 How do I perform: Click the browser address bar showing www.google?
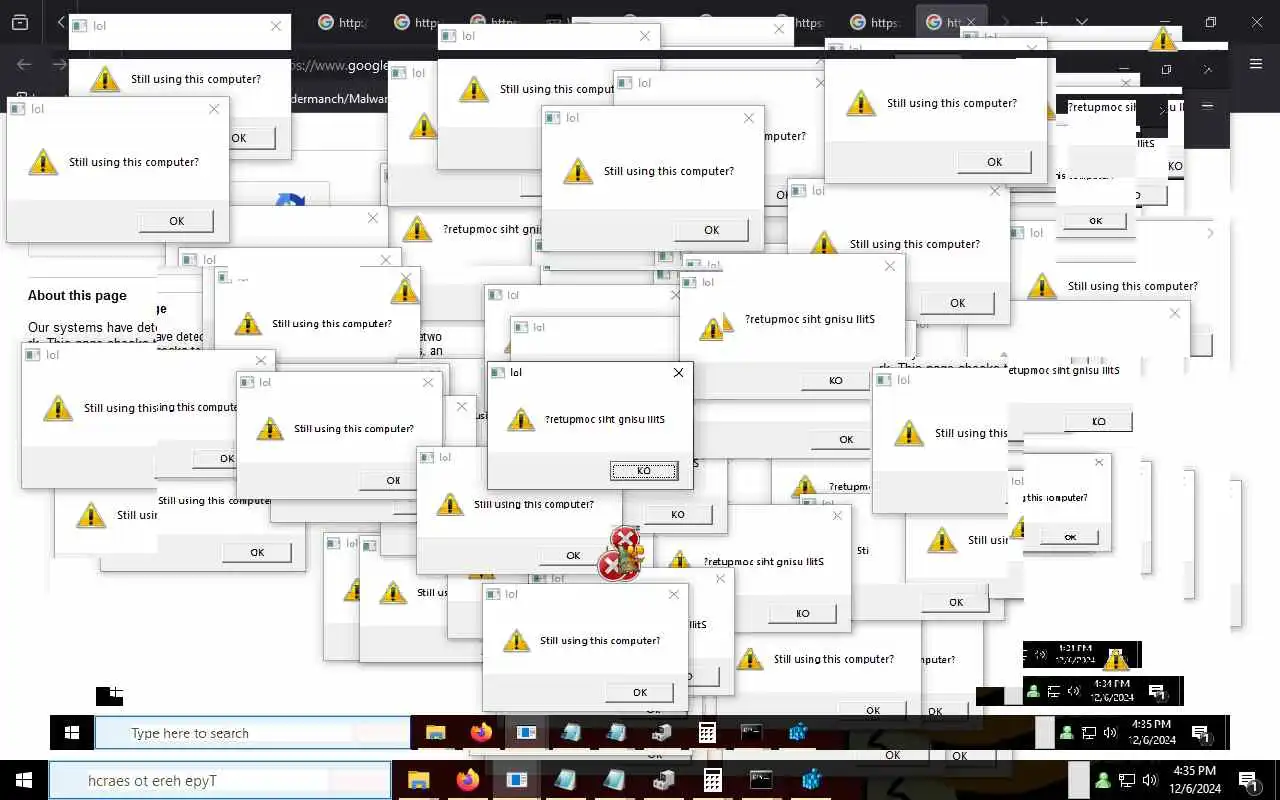coord(340,65)
